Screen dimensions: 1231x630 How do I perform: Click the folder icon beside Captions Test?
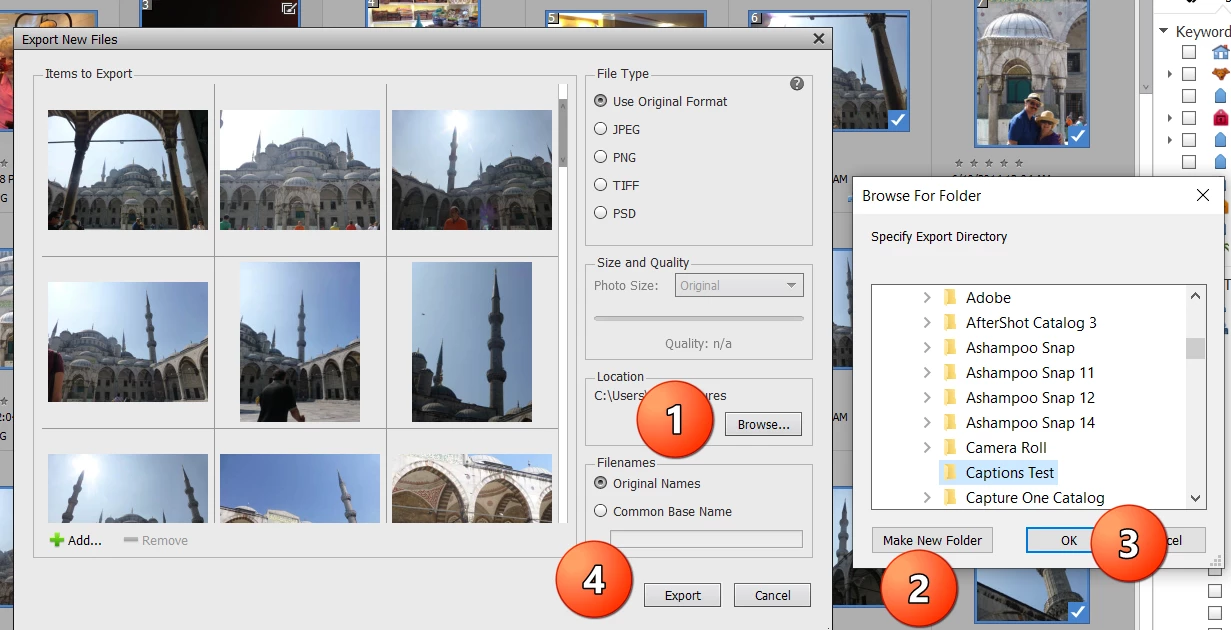click(951, 472)
